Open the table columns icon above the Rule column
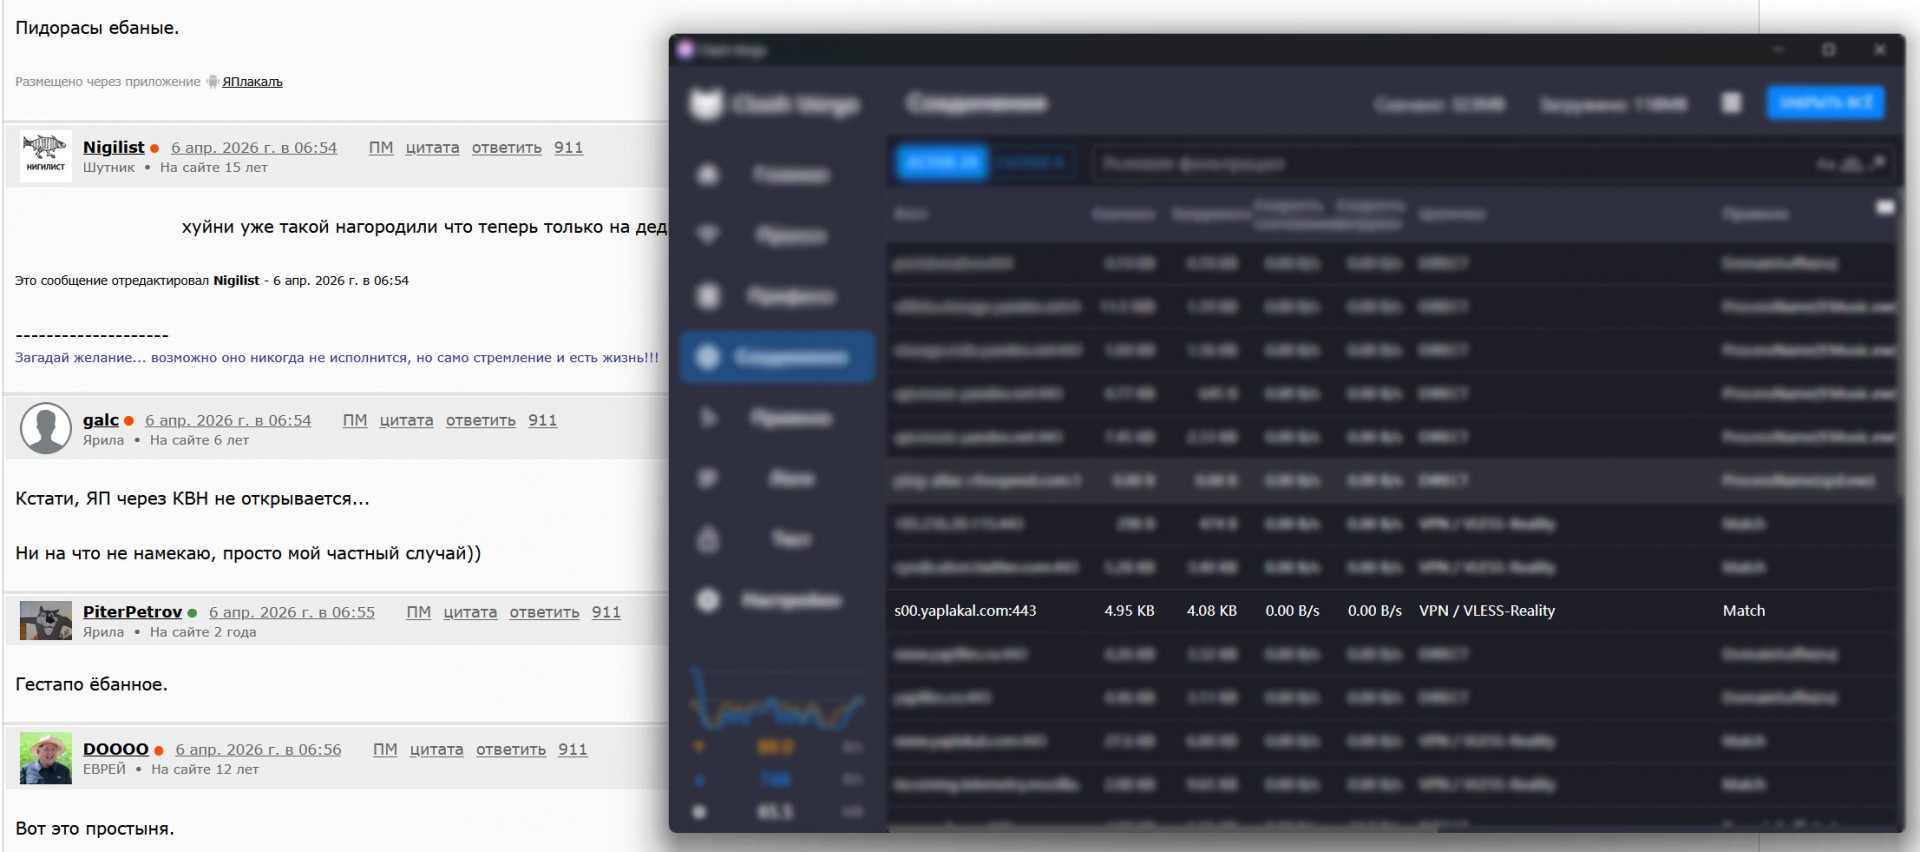 point(1885,207)
